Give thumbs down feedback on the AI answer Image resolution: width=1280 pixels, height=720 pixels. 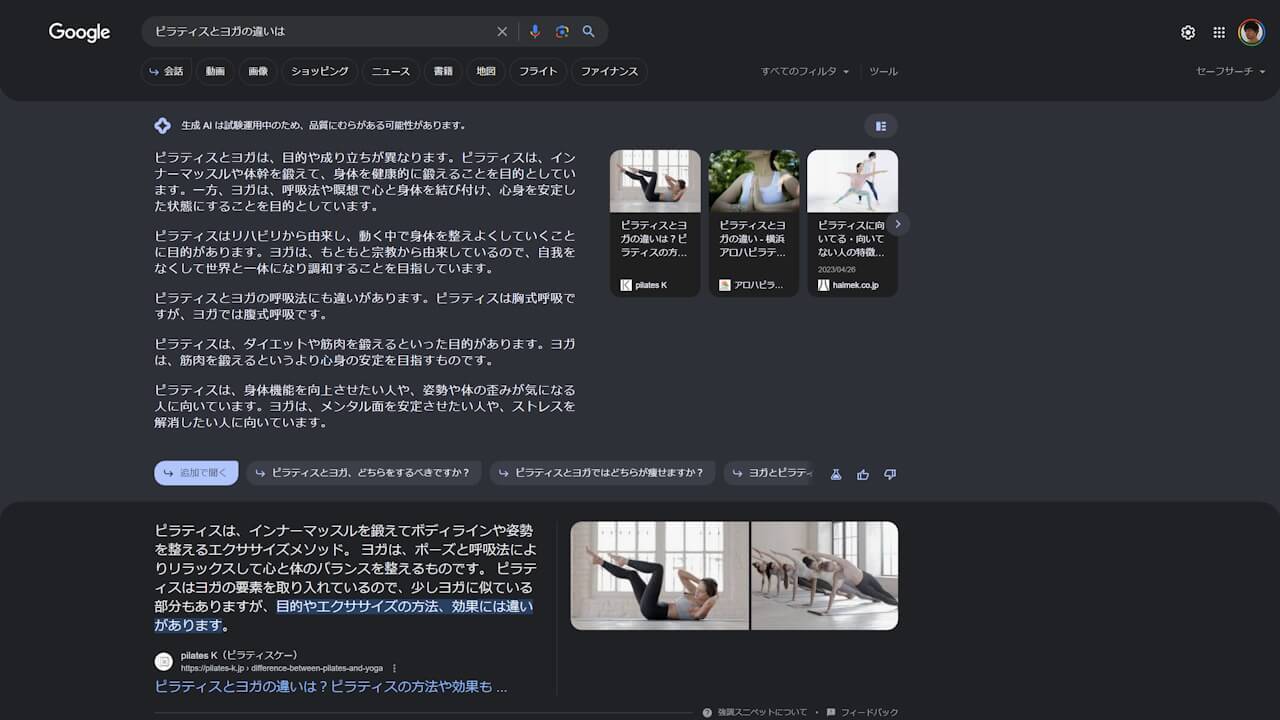pyautogui.click(x=889, y=473)
